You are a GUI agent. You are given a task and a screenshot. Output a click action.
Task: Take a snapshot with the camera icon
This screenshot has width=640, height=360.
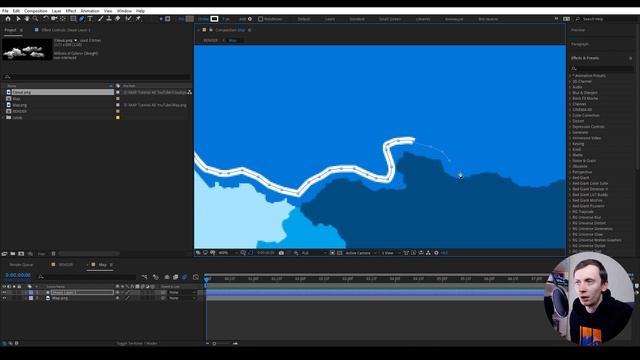pyautogui.click(x=281, y=253)
